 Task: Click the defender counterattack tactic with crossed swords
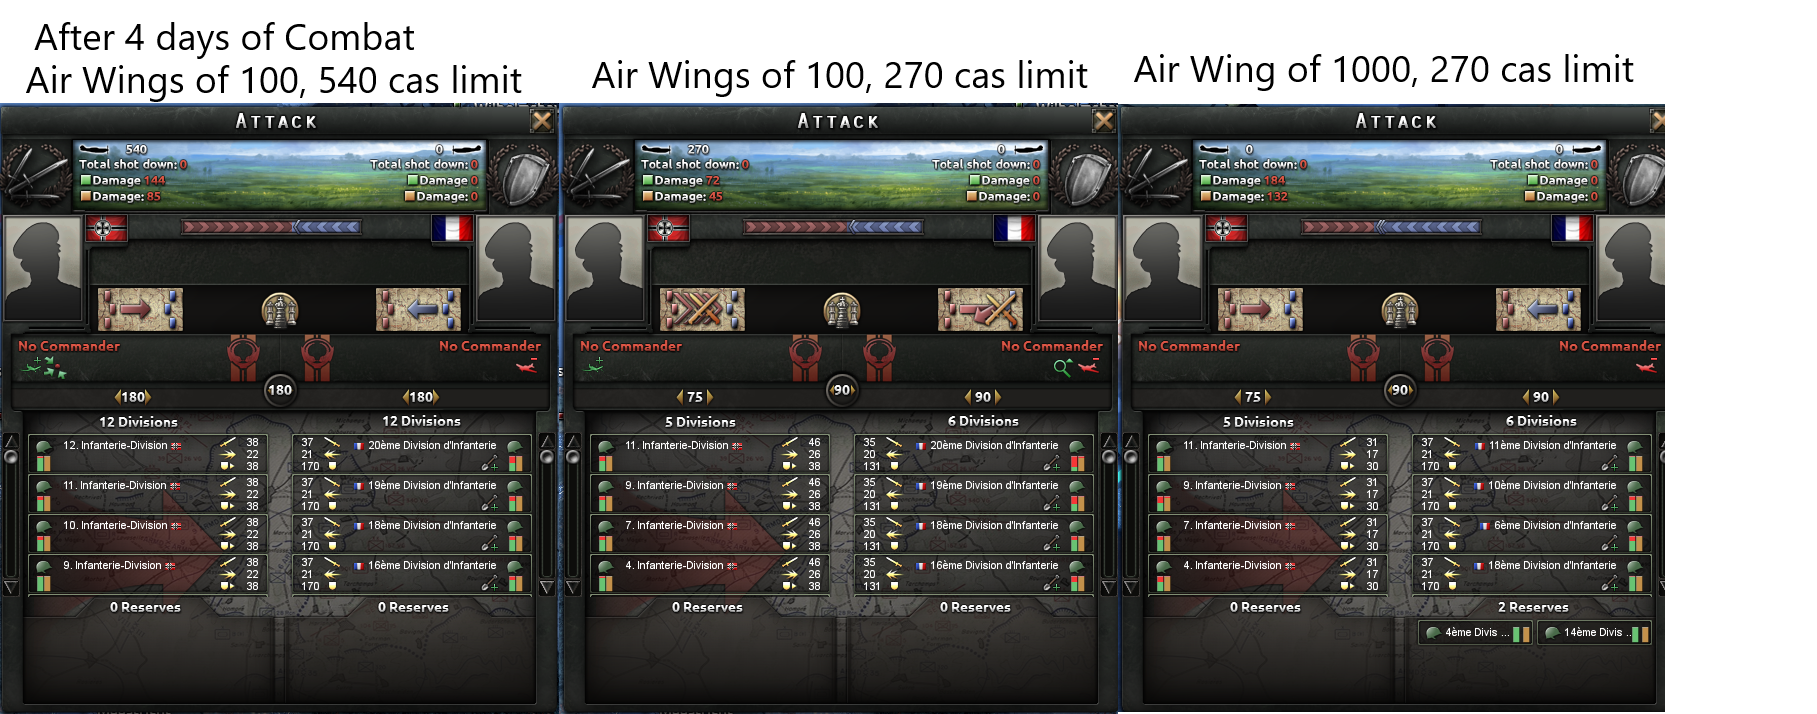click(x=980, y=310)
